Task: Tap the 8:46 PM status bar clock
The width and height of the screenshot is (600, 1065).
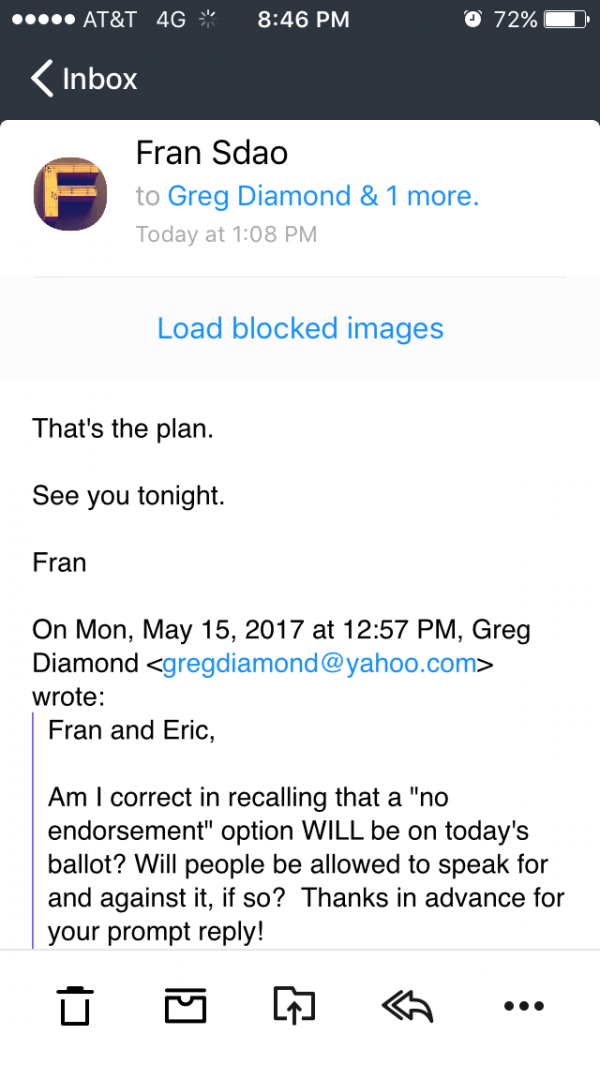Action: tap(303, 19)
